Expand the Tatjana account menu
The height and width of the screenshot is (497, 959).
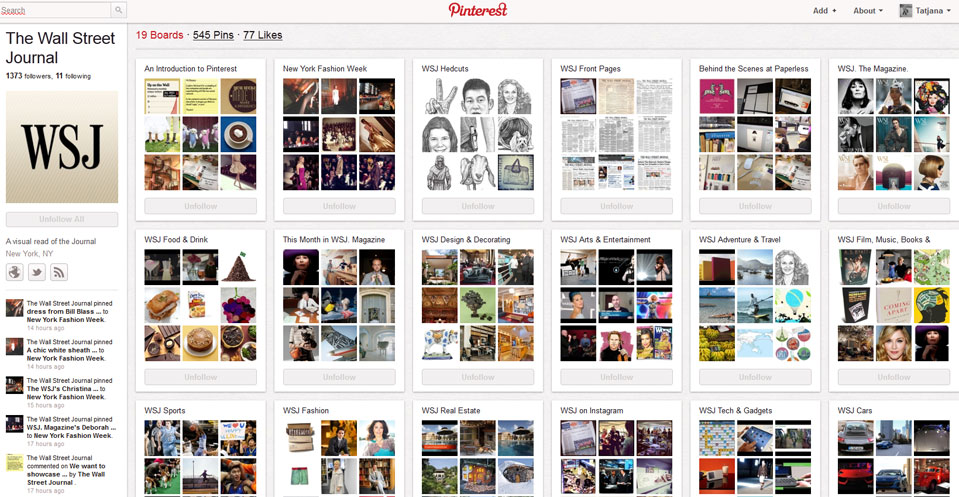point(933,10)
